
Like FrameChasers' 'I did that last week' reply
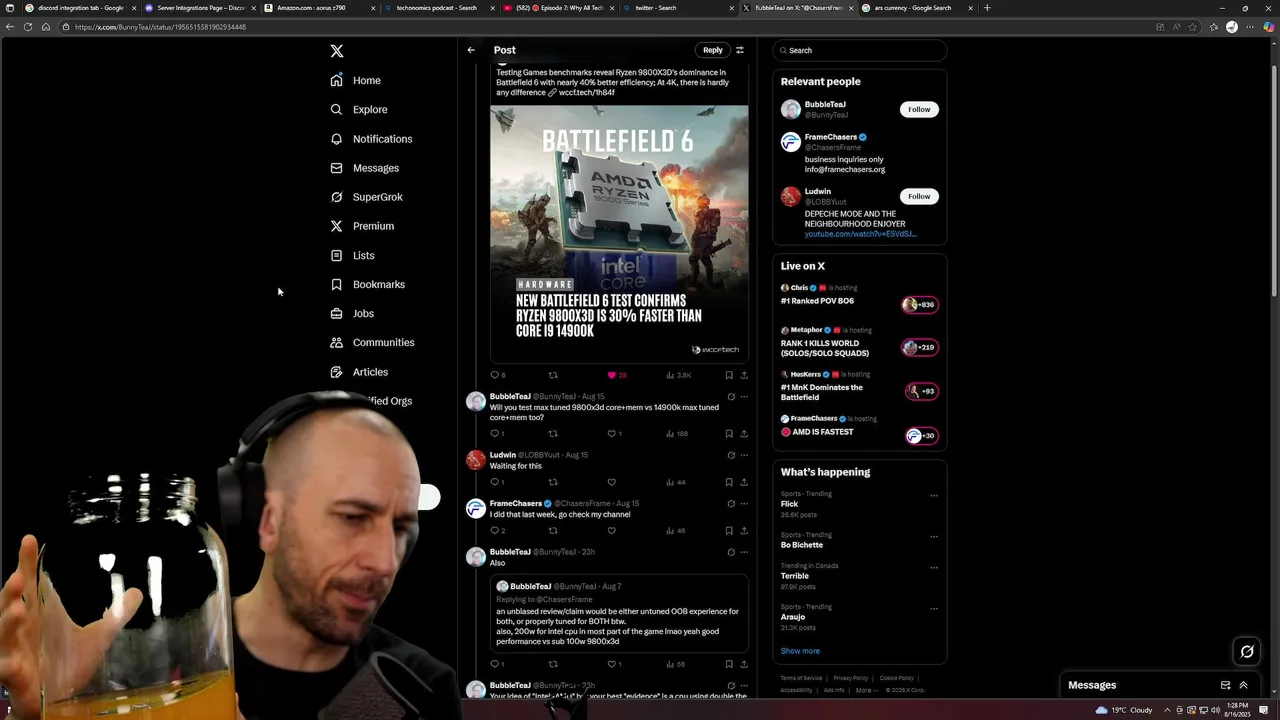pos(612,530)
